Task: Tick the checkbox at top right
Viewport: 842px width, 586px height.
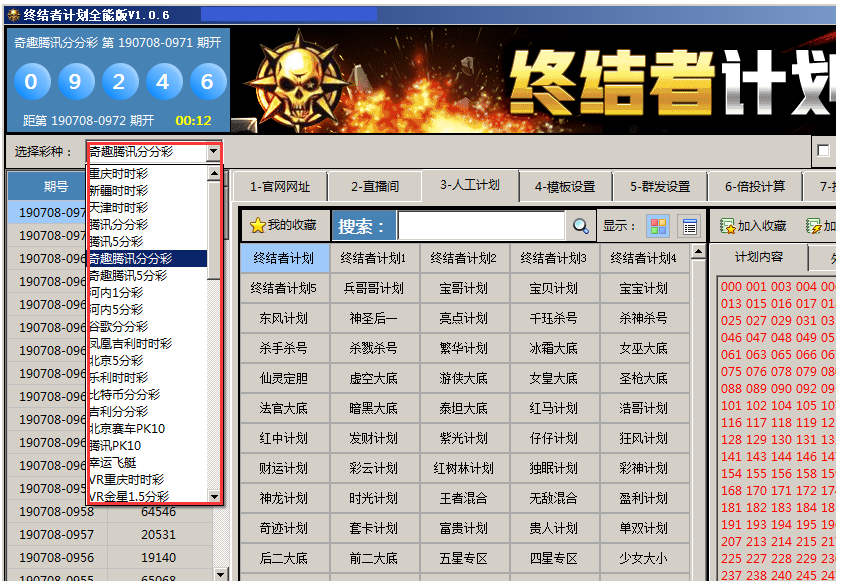Action: (823, 151)
